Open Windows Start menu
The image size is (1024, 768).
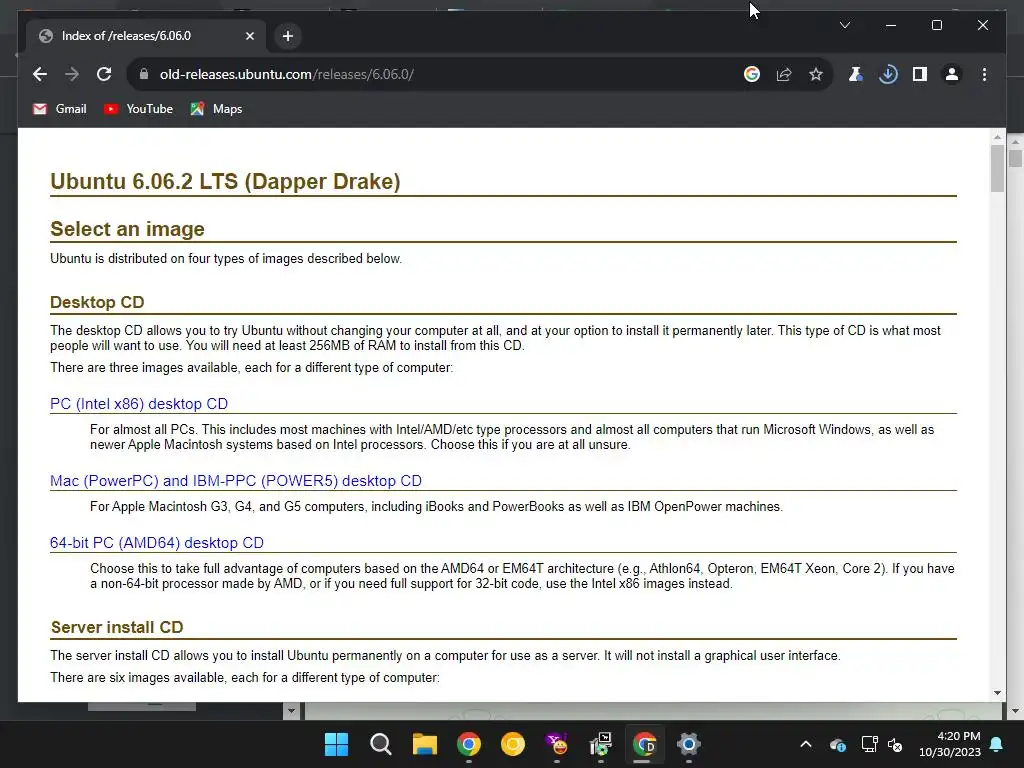point(336,744)
